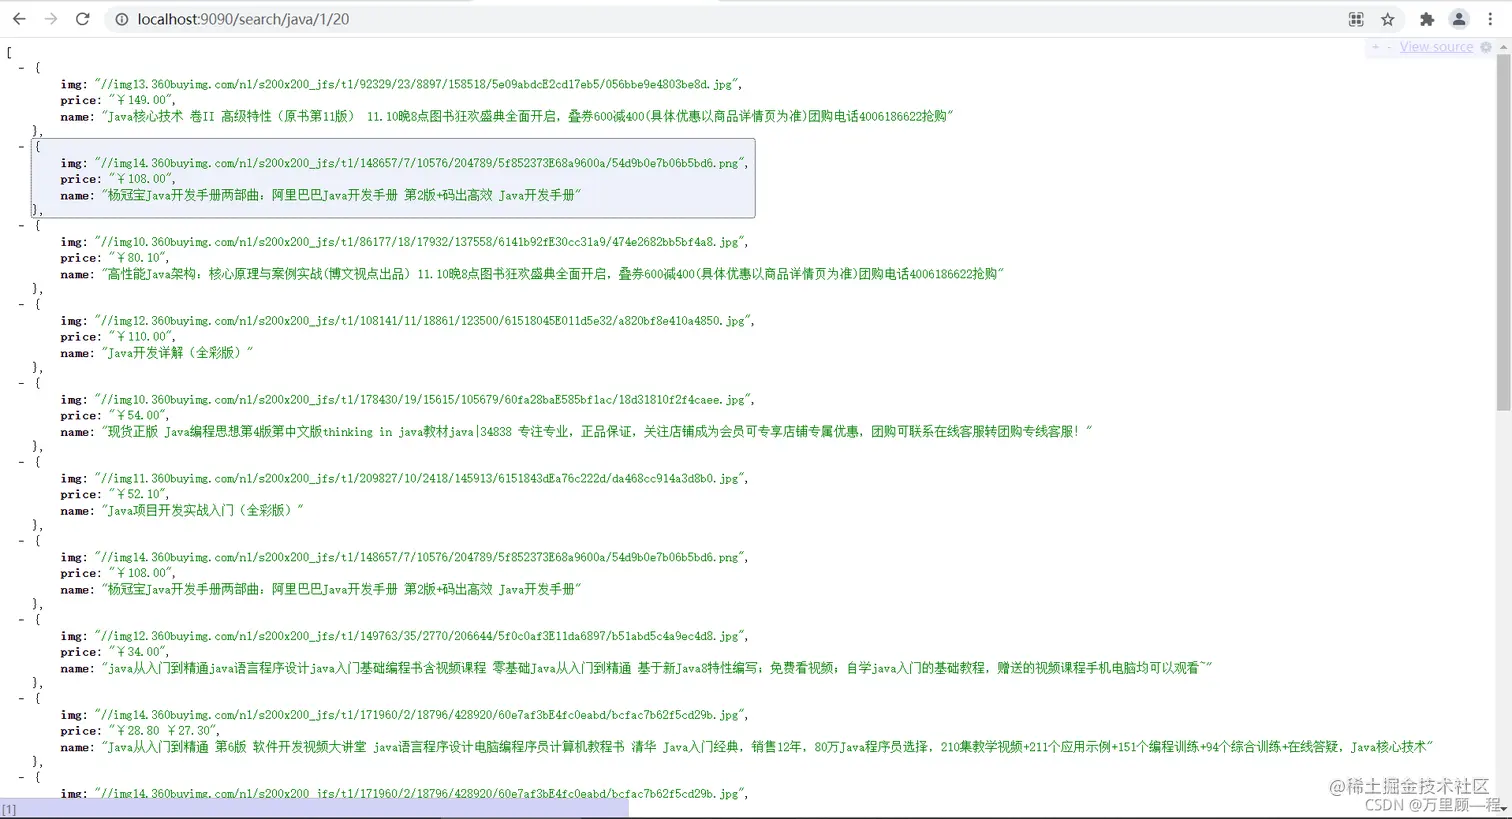Viewport: 1512px width, 819px height.
Task: Open JSON viewer settings gear
Action: (1486, 47)
